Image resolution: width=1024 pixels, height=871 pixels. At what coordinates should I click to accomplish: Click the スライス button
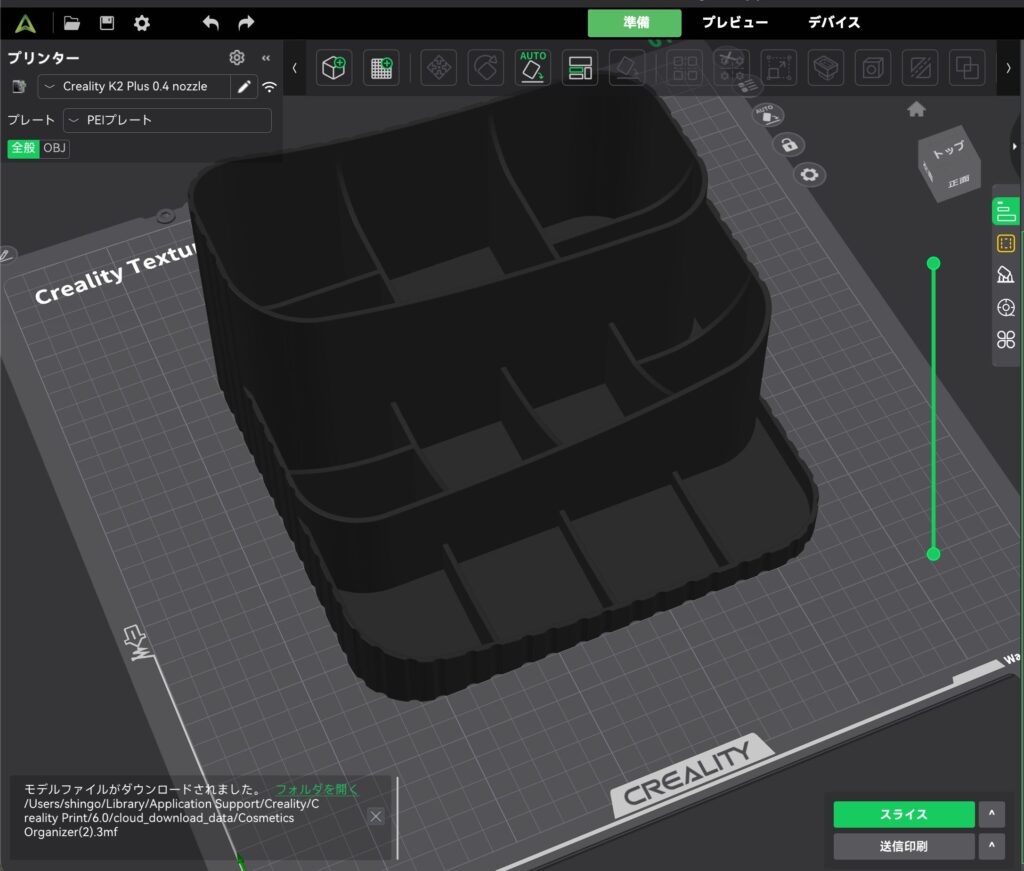pyautogui.click(x=903, y=814)
